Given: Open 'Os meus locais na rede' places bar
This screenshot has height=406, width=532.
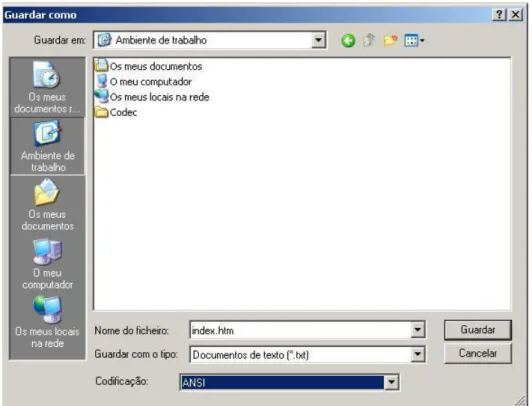Looking at the screenshot, I should [47, 322].
